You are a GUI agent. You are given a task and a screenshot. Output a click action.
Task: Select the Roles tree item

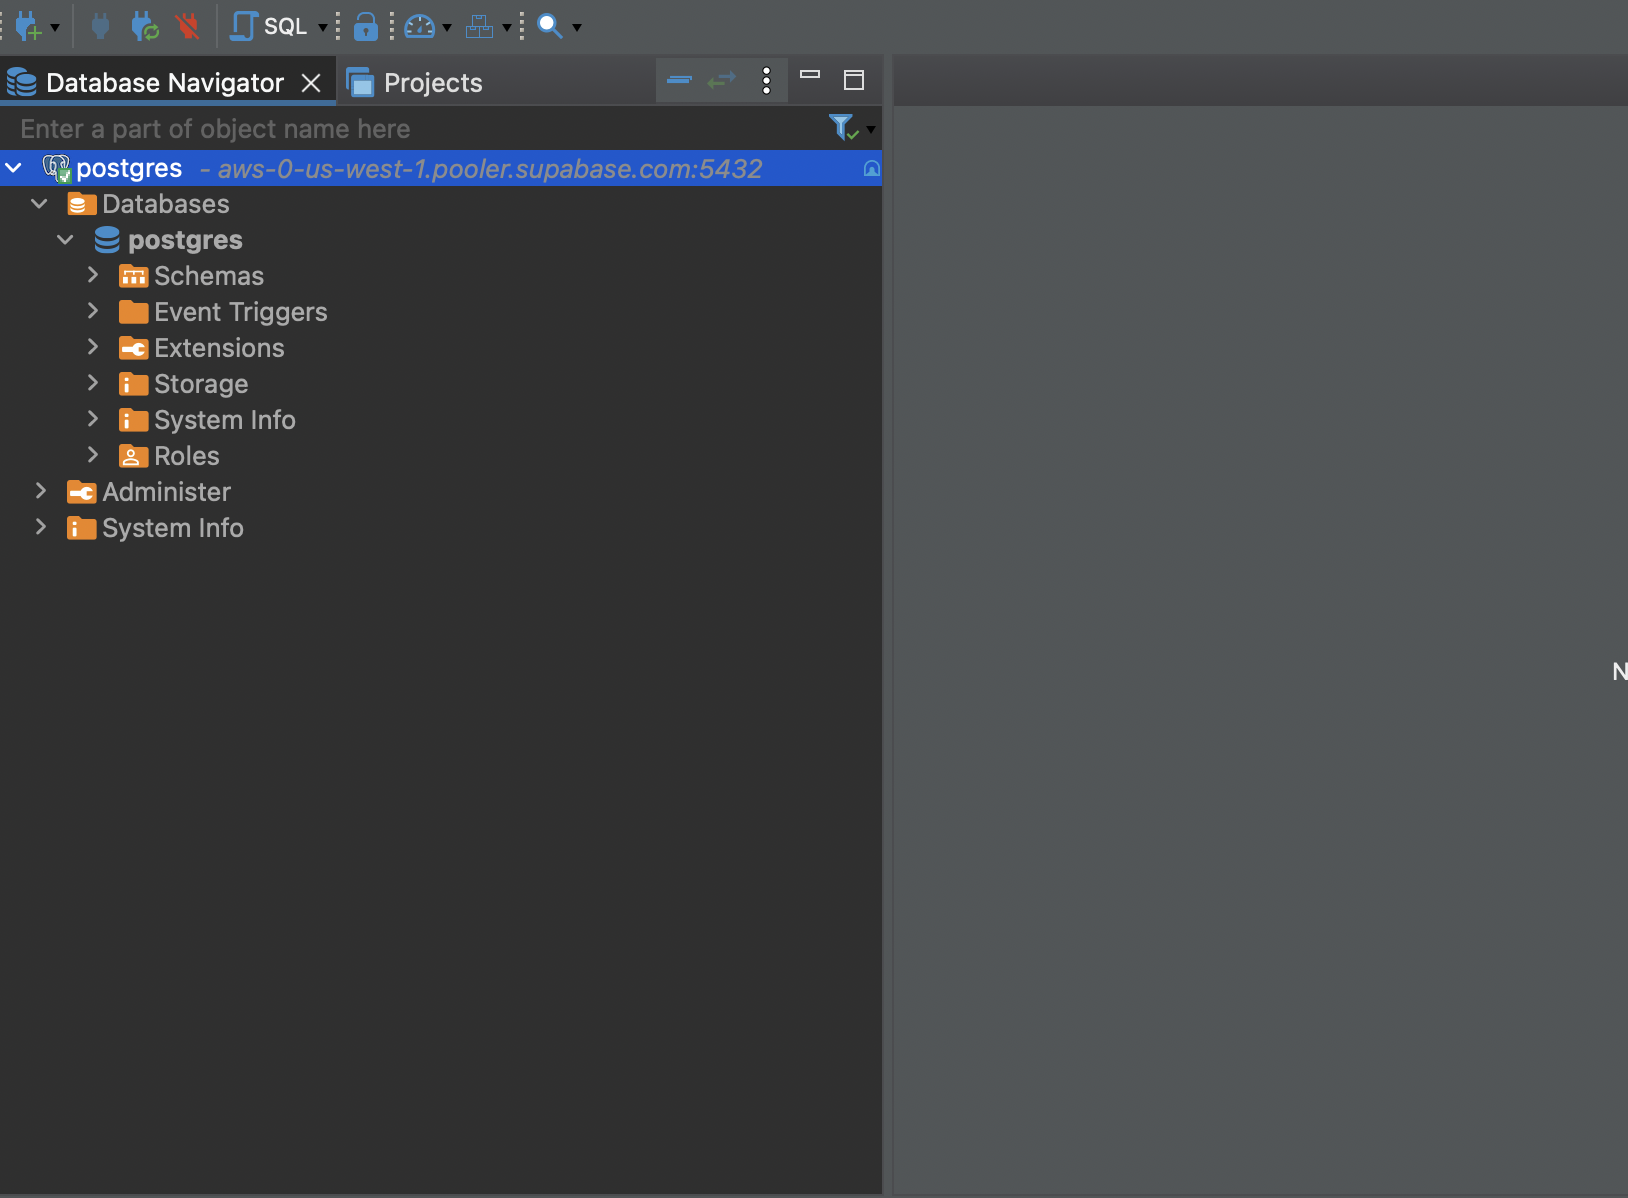pyautogui.click(x=186, y=456)
